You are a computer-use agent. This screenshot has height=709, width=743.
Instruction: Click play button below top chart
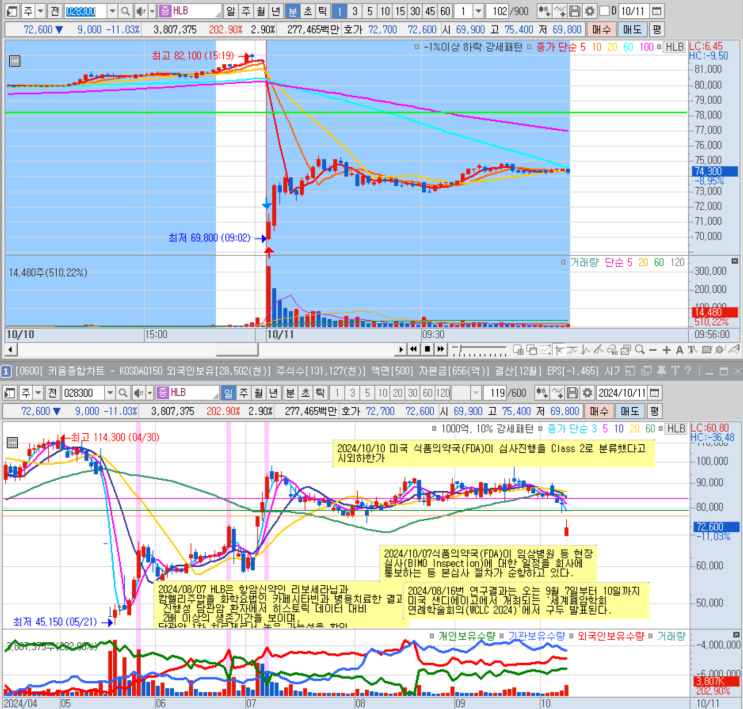(401, 349)
